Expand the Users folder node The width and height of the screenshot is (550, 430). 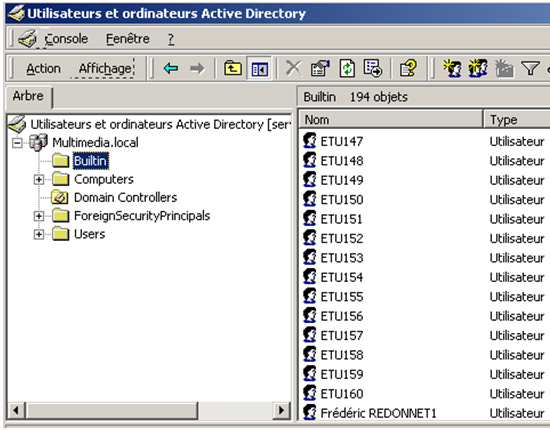coord(39,234)
